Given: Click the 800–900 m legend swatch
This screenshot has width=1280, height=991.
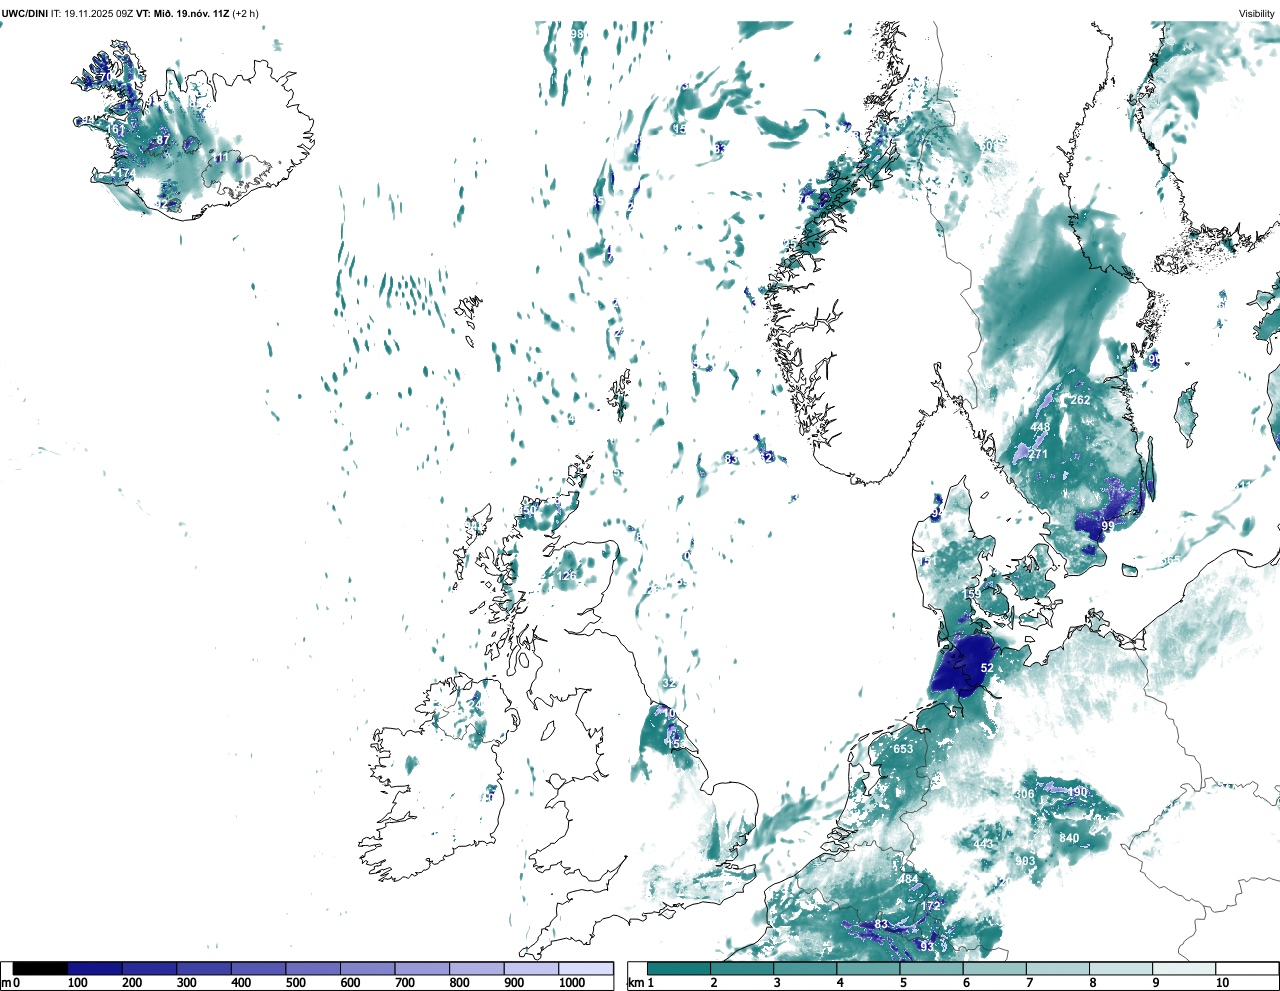Looking at the screenshot, I should 476,968.
